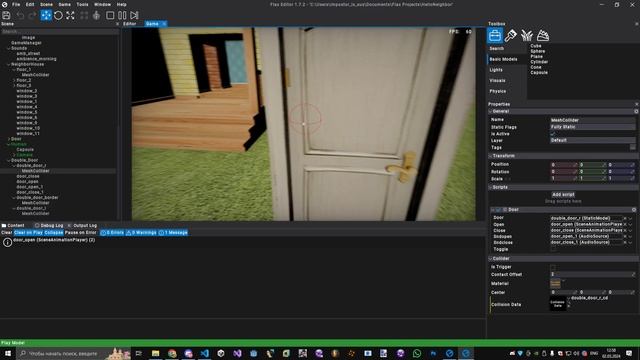Open Static Flags dropdown
Image resolution: width=640 pixels, height=360 pixels.
(x=592, y=127)
